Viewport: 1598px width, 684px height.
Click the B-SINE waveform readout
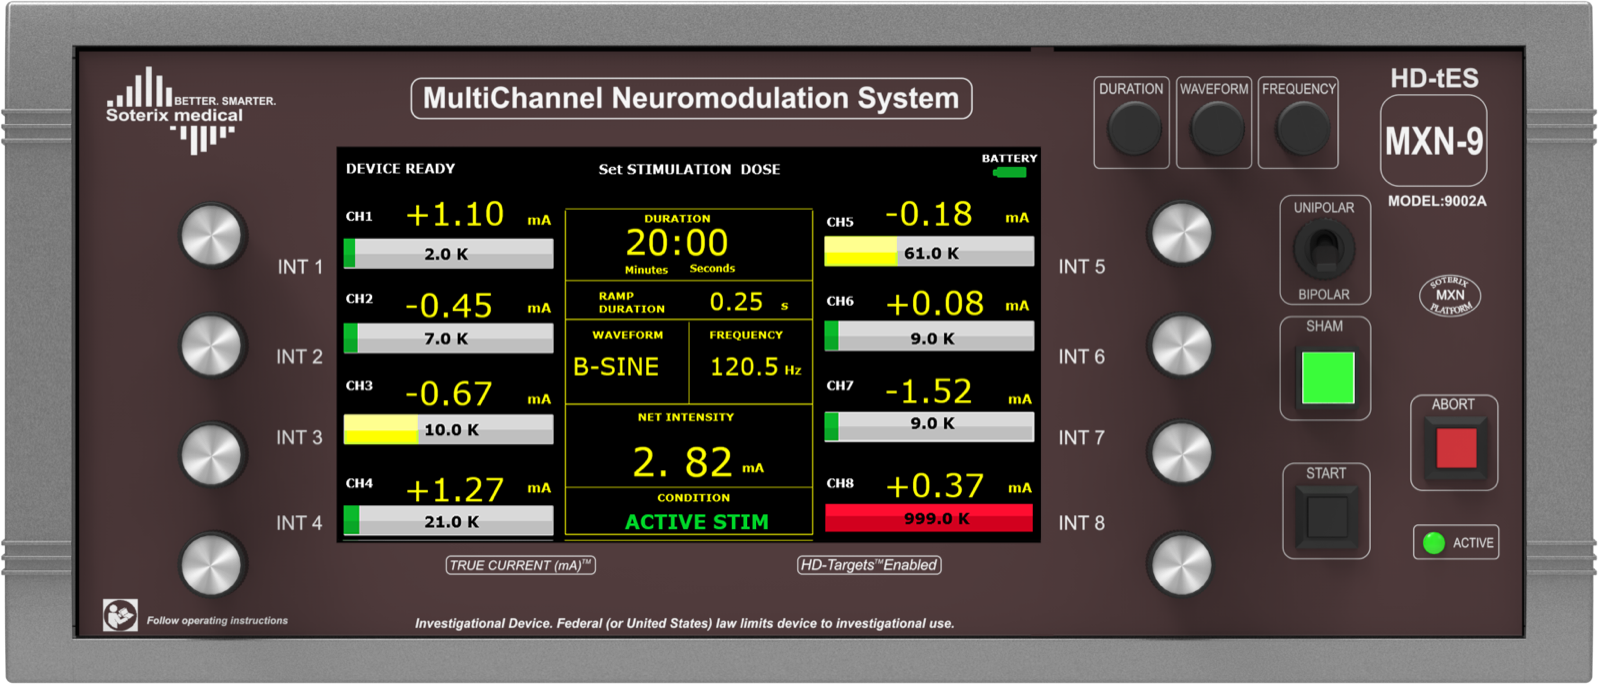tap(616, 367)
